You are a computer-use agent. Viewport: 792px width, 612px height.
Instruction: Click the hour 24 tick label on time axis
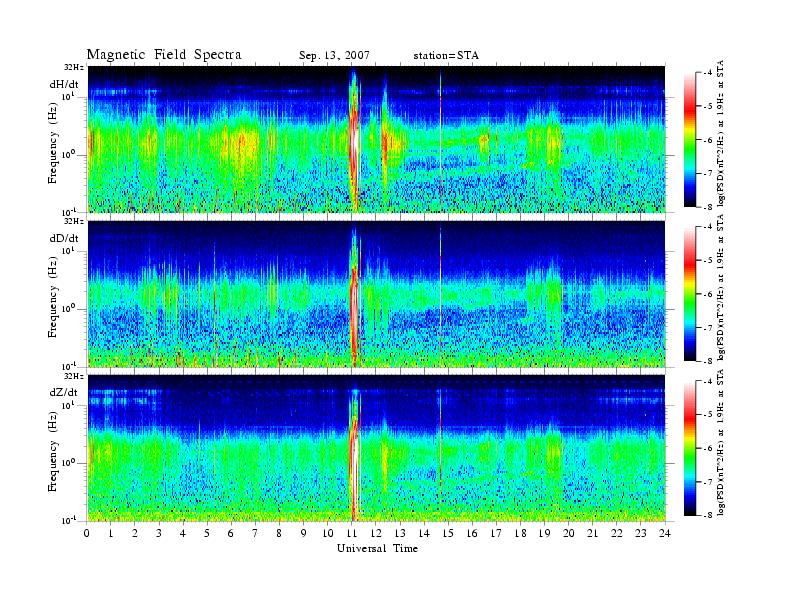665,533
